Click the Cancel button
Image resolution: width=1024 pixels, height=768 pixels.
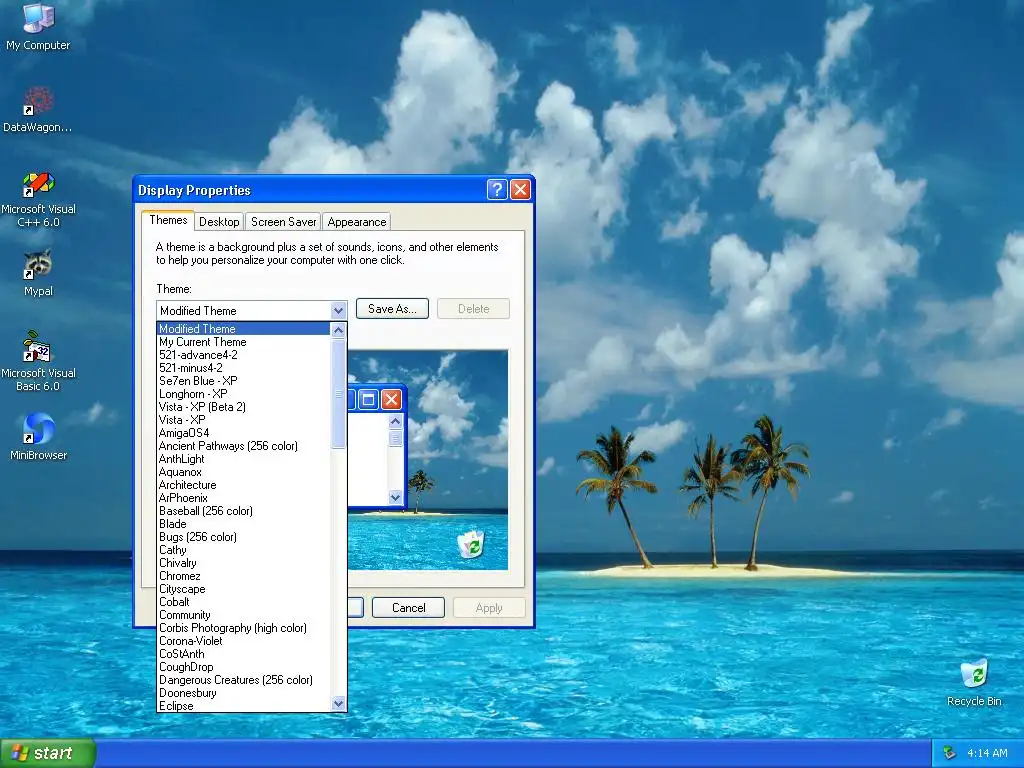pos(408,607)
